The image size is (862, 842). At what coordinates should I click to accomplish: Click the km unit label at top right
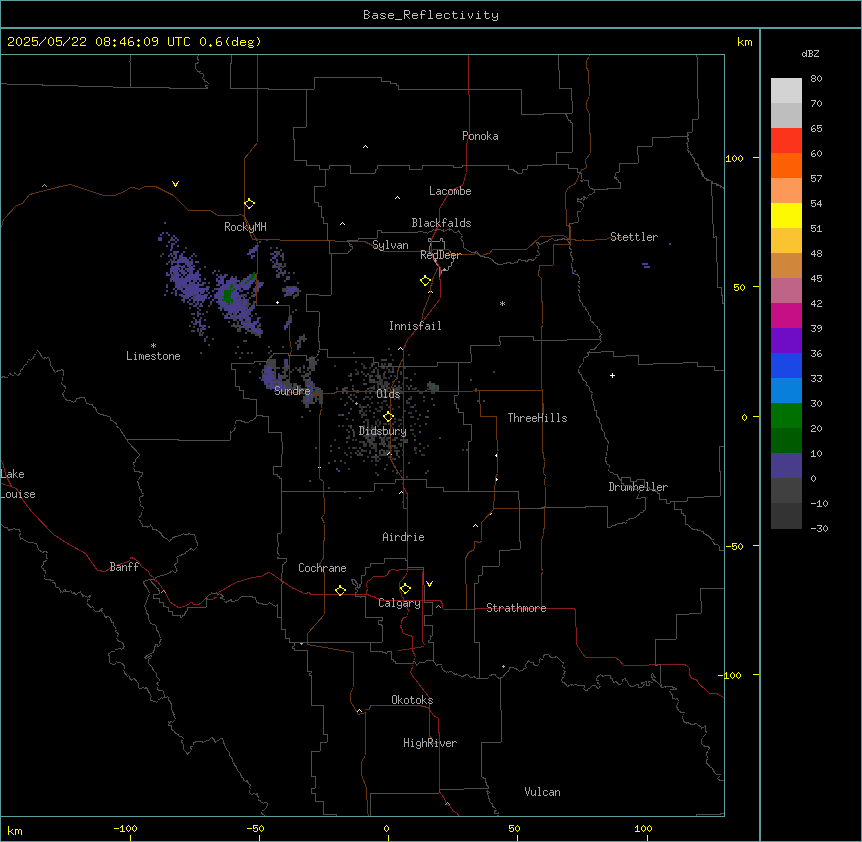coord(744,42)
